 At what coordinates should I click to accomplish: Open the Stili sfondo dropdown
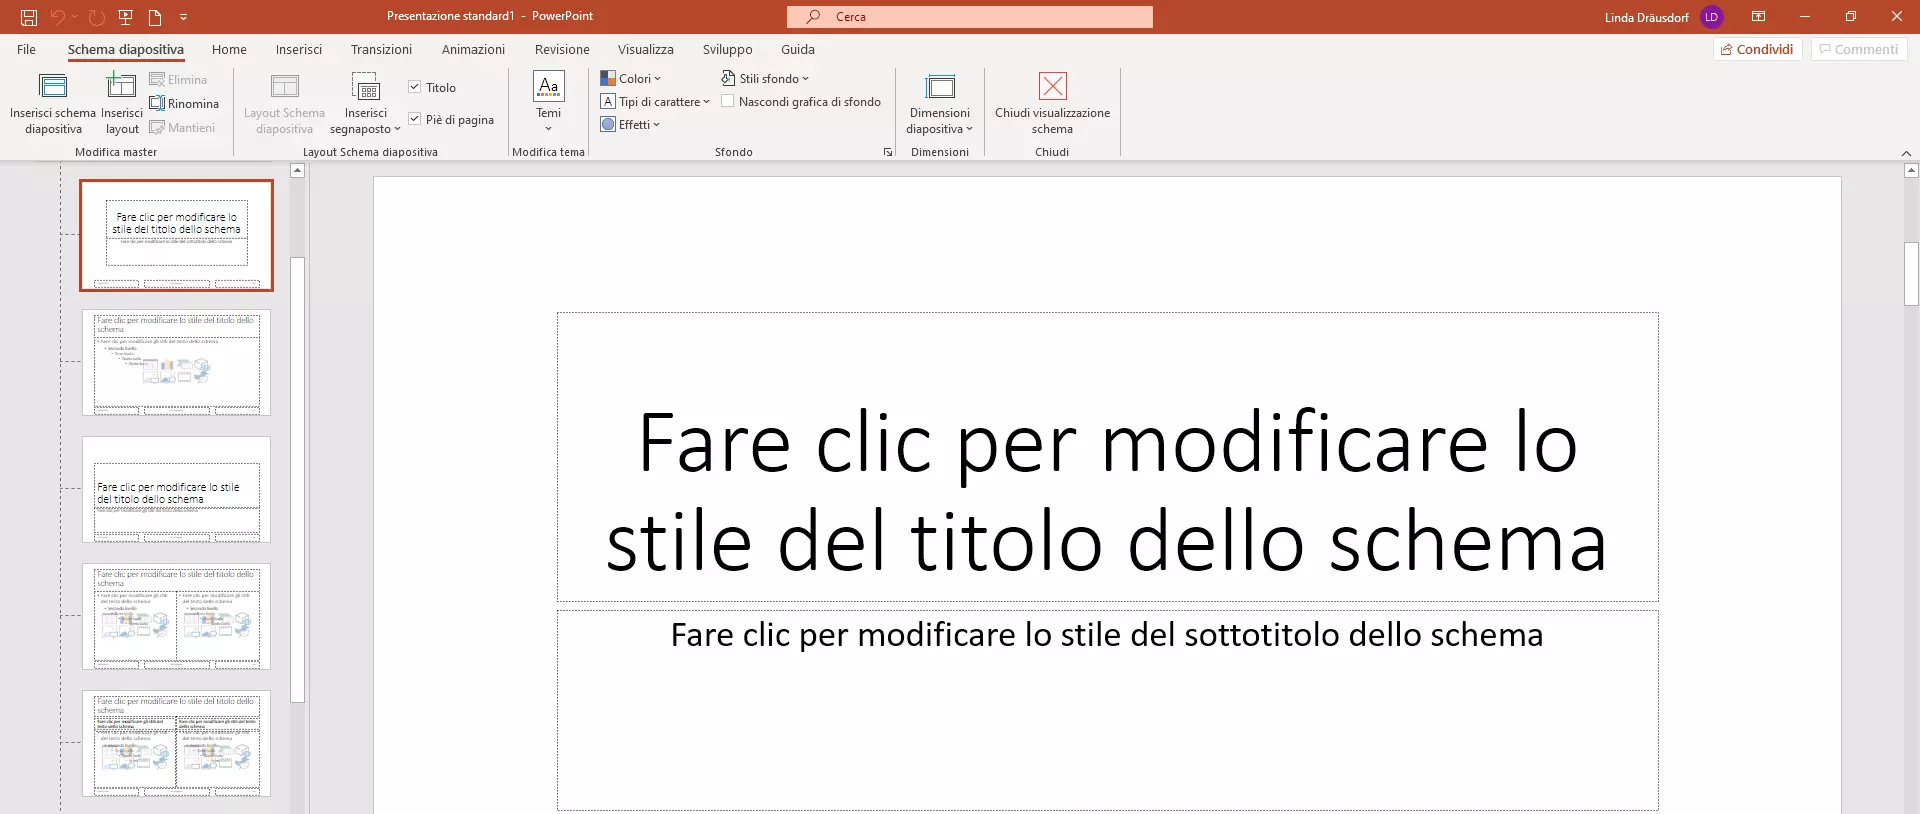pyautogui.click(x=765, y=78)
